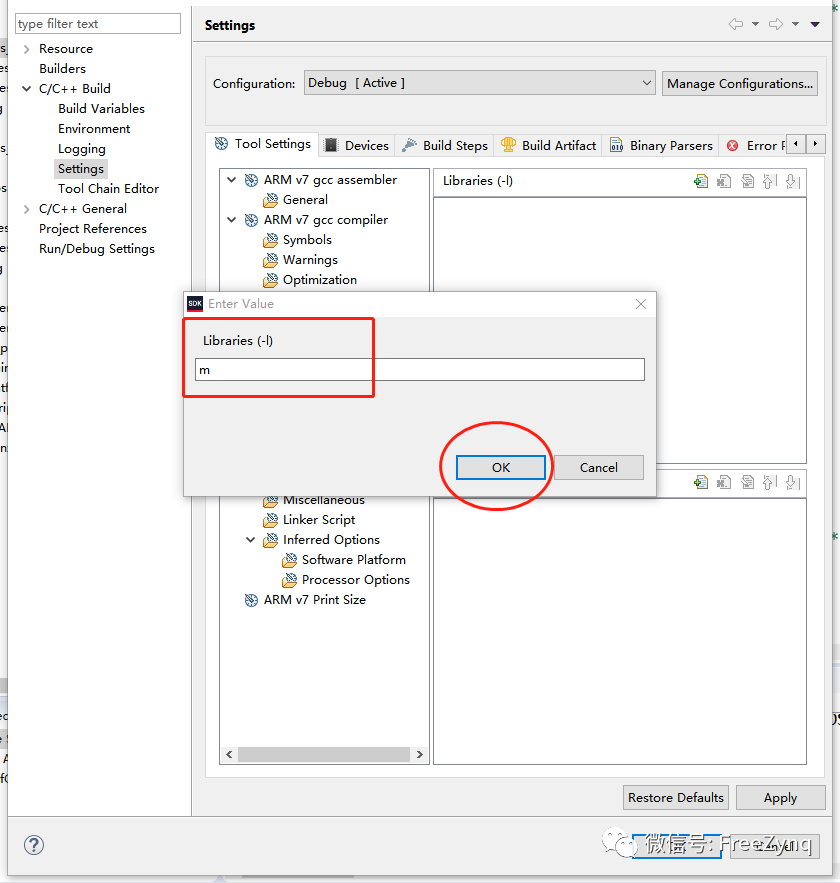Click Edit icon in Libraries (-l) toolbar
The width and height of the screenshot is (840, 883).
[x=747, y=181]
